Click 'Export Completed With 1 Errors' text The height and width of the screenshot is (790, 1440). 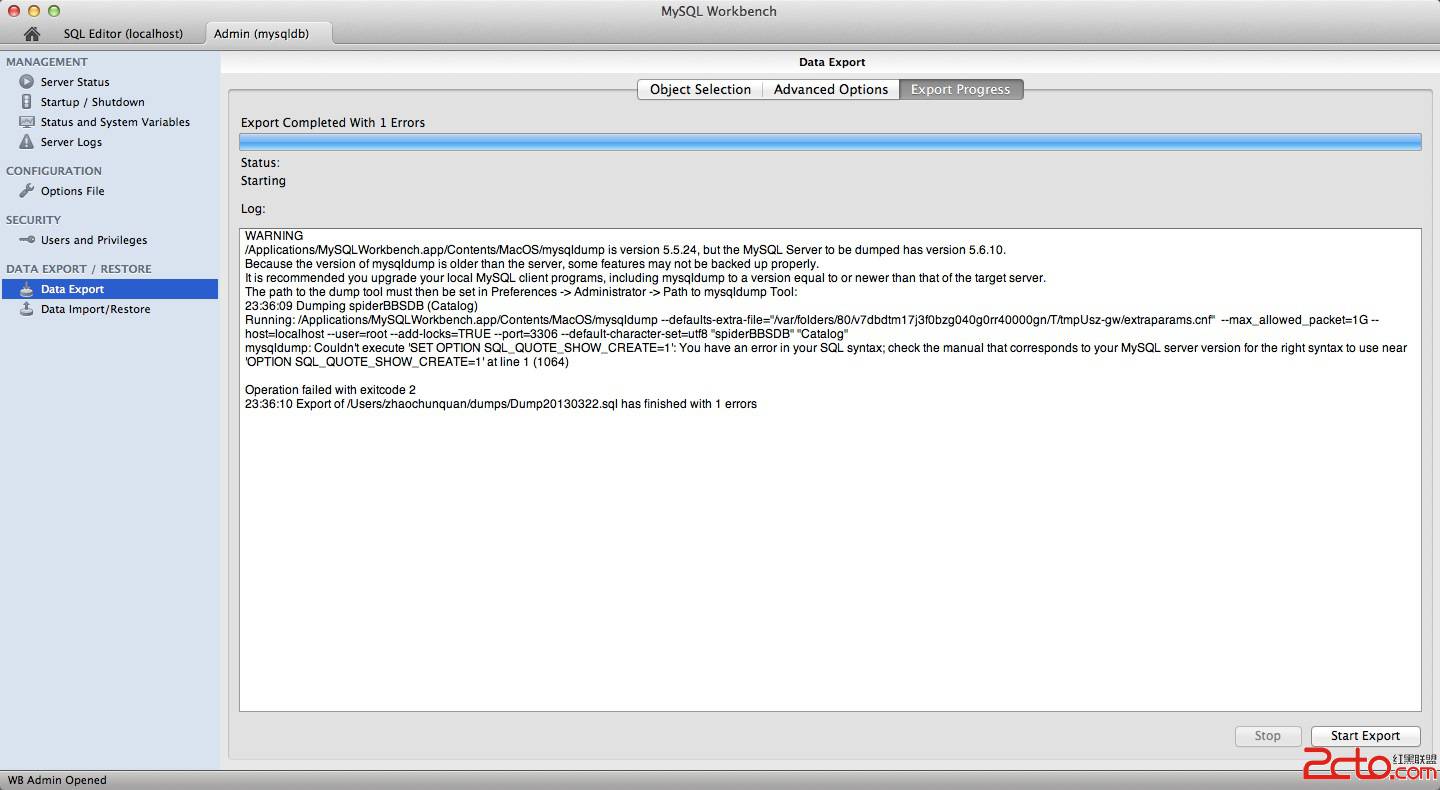(333, 122)
